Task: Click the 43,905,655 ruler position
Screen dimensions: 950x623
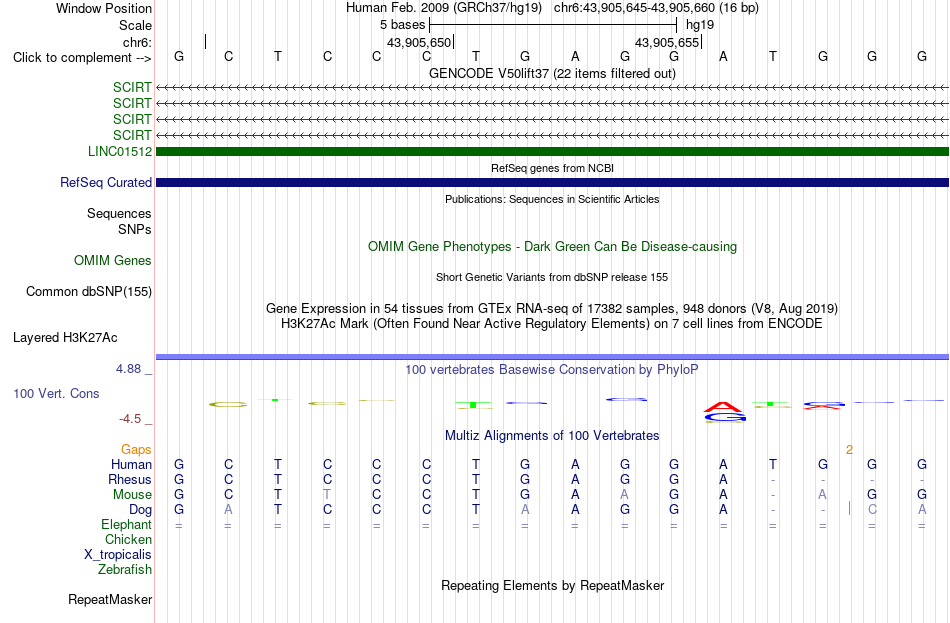Action: click(667, 42)
